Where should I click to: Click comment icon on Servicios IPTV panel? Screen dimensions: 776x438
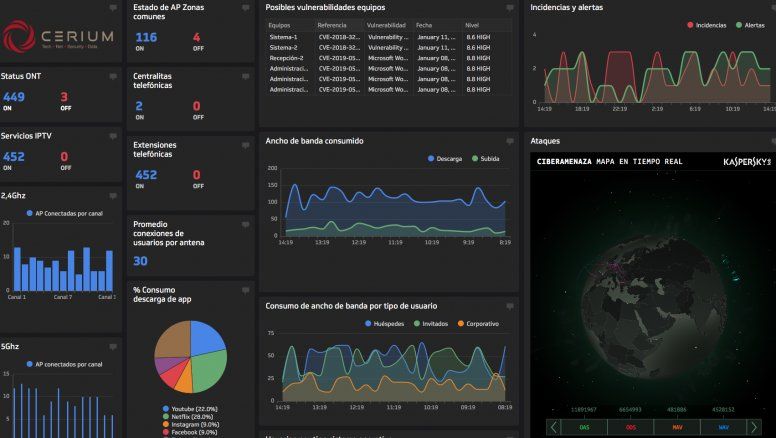(x=113, y=135)
